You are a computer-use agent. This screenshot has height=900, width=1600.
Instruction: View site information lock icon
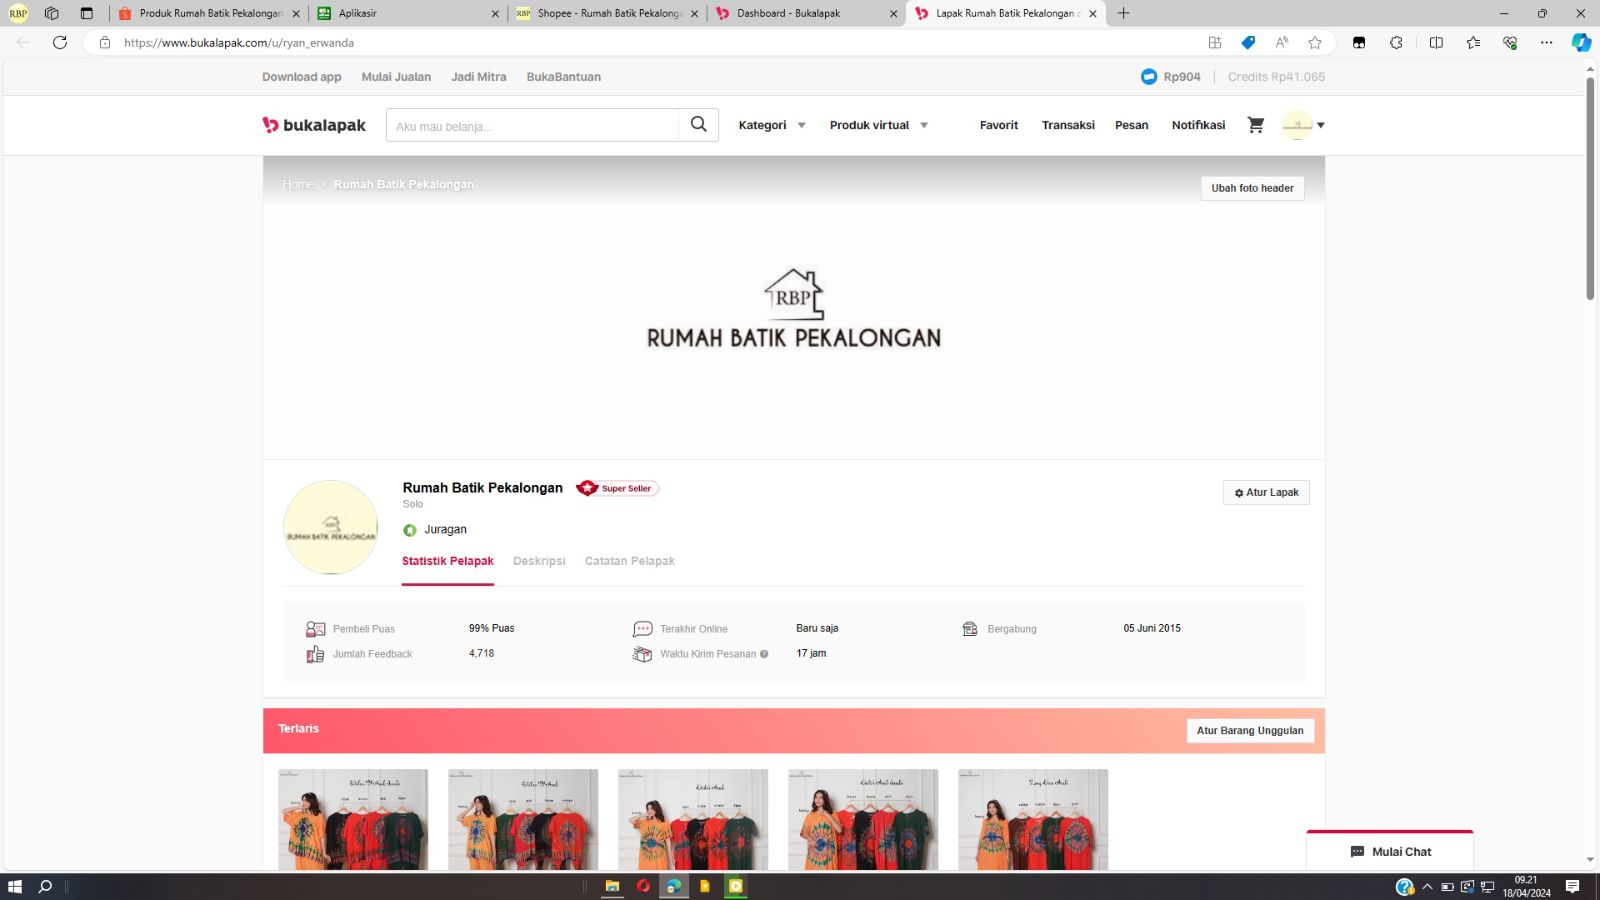click(x=105, y=42)
